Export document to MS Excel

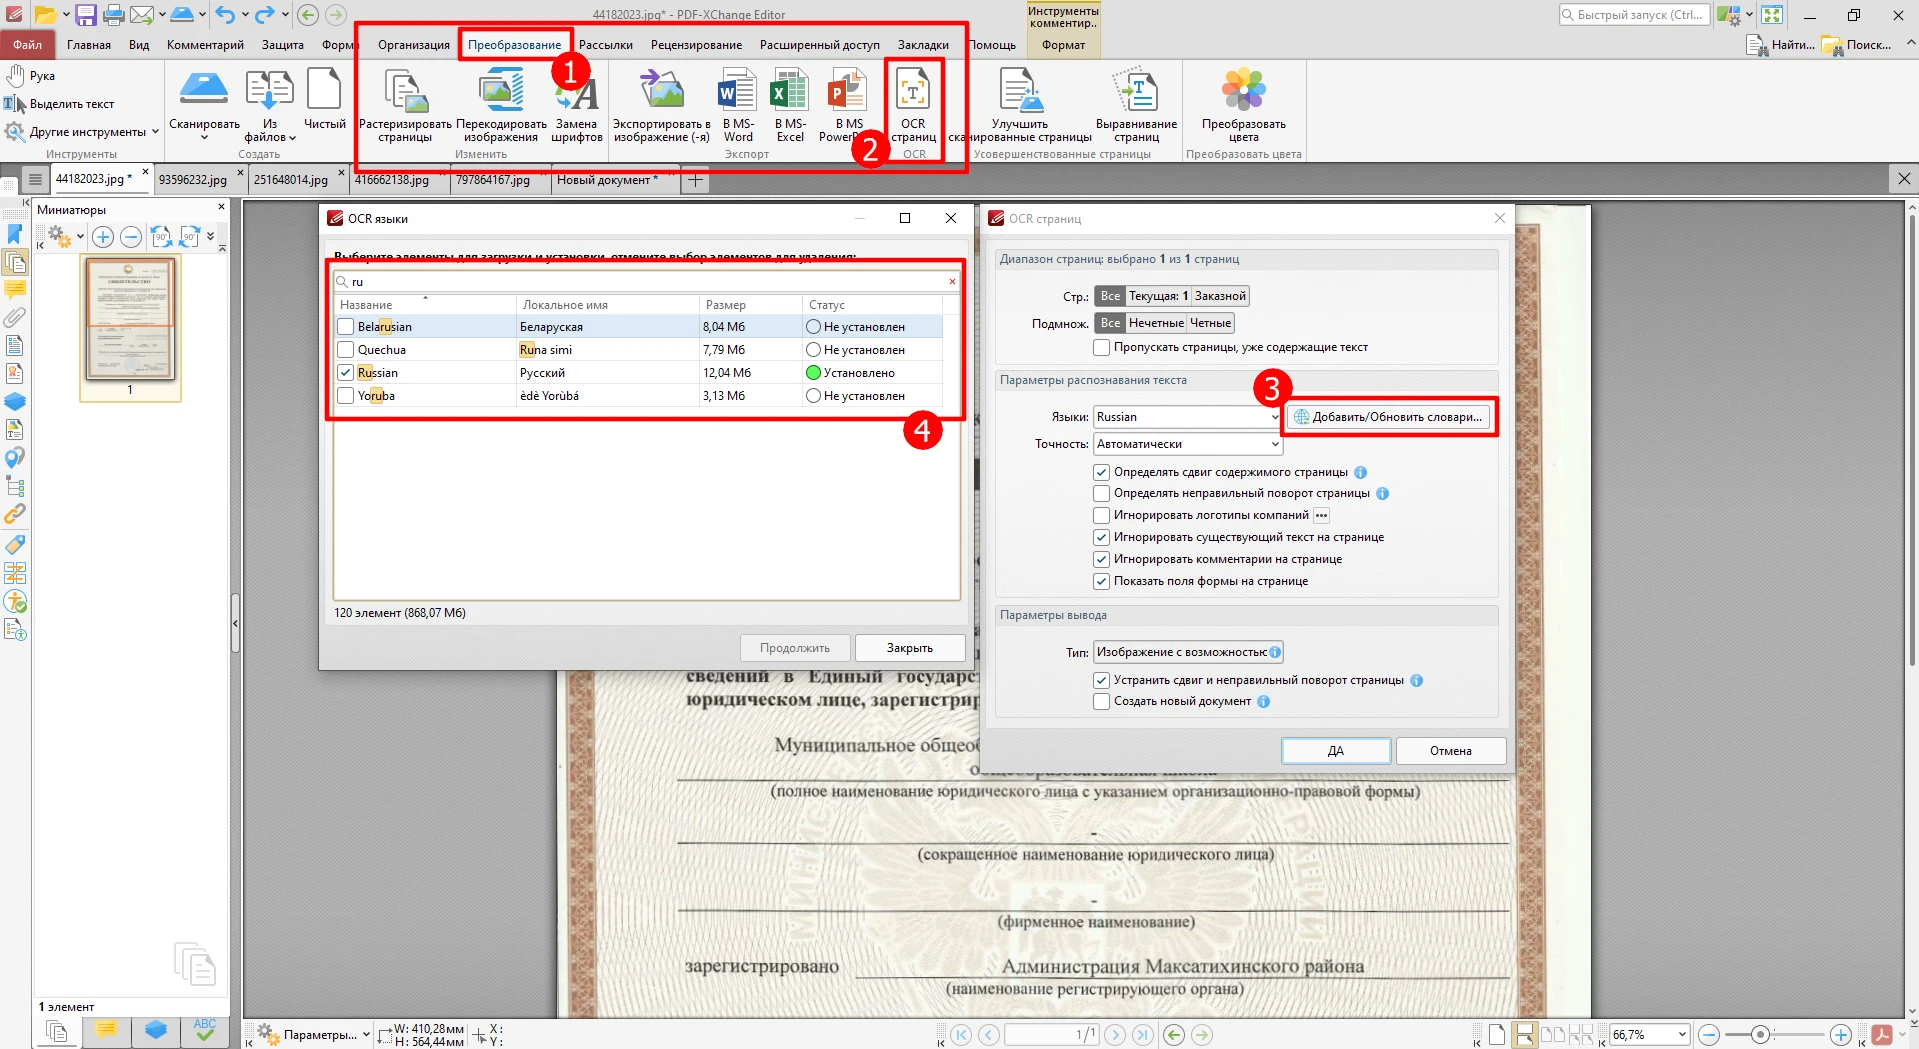pos(790,105)
